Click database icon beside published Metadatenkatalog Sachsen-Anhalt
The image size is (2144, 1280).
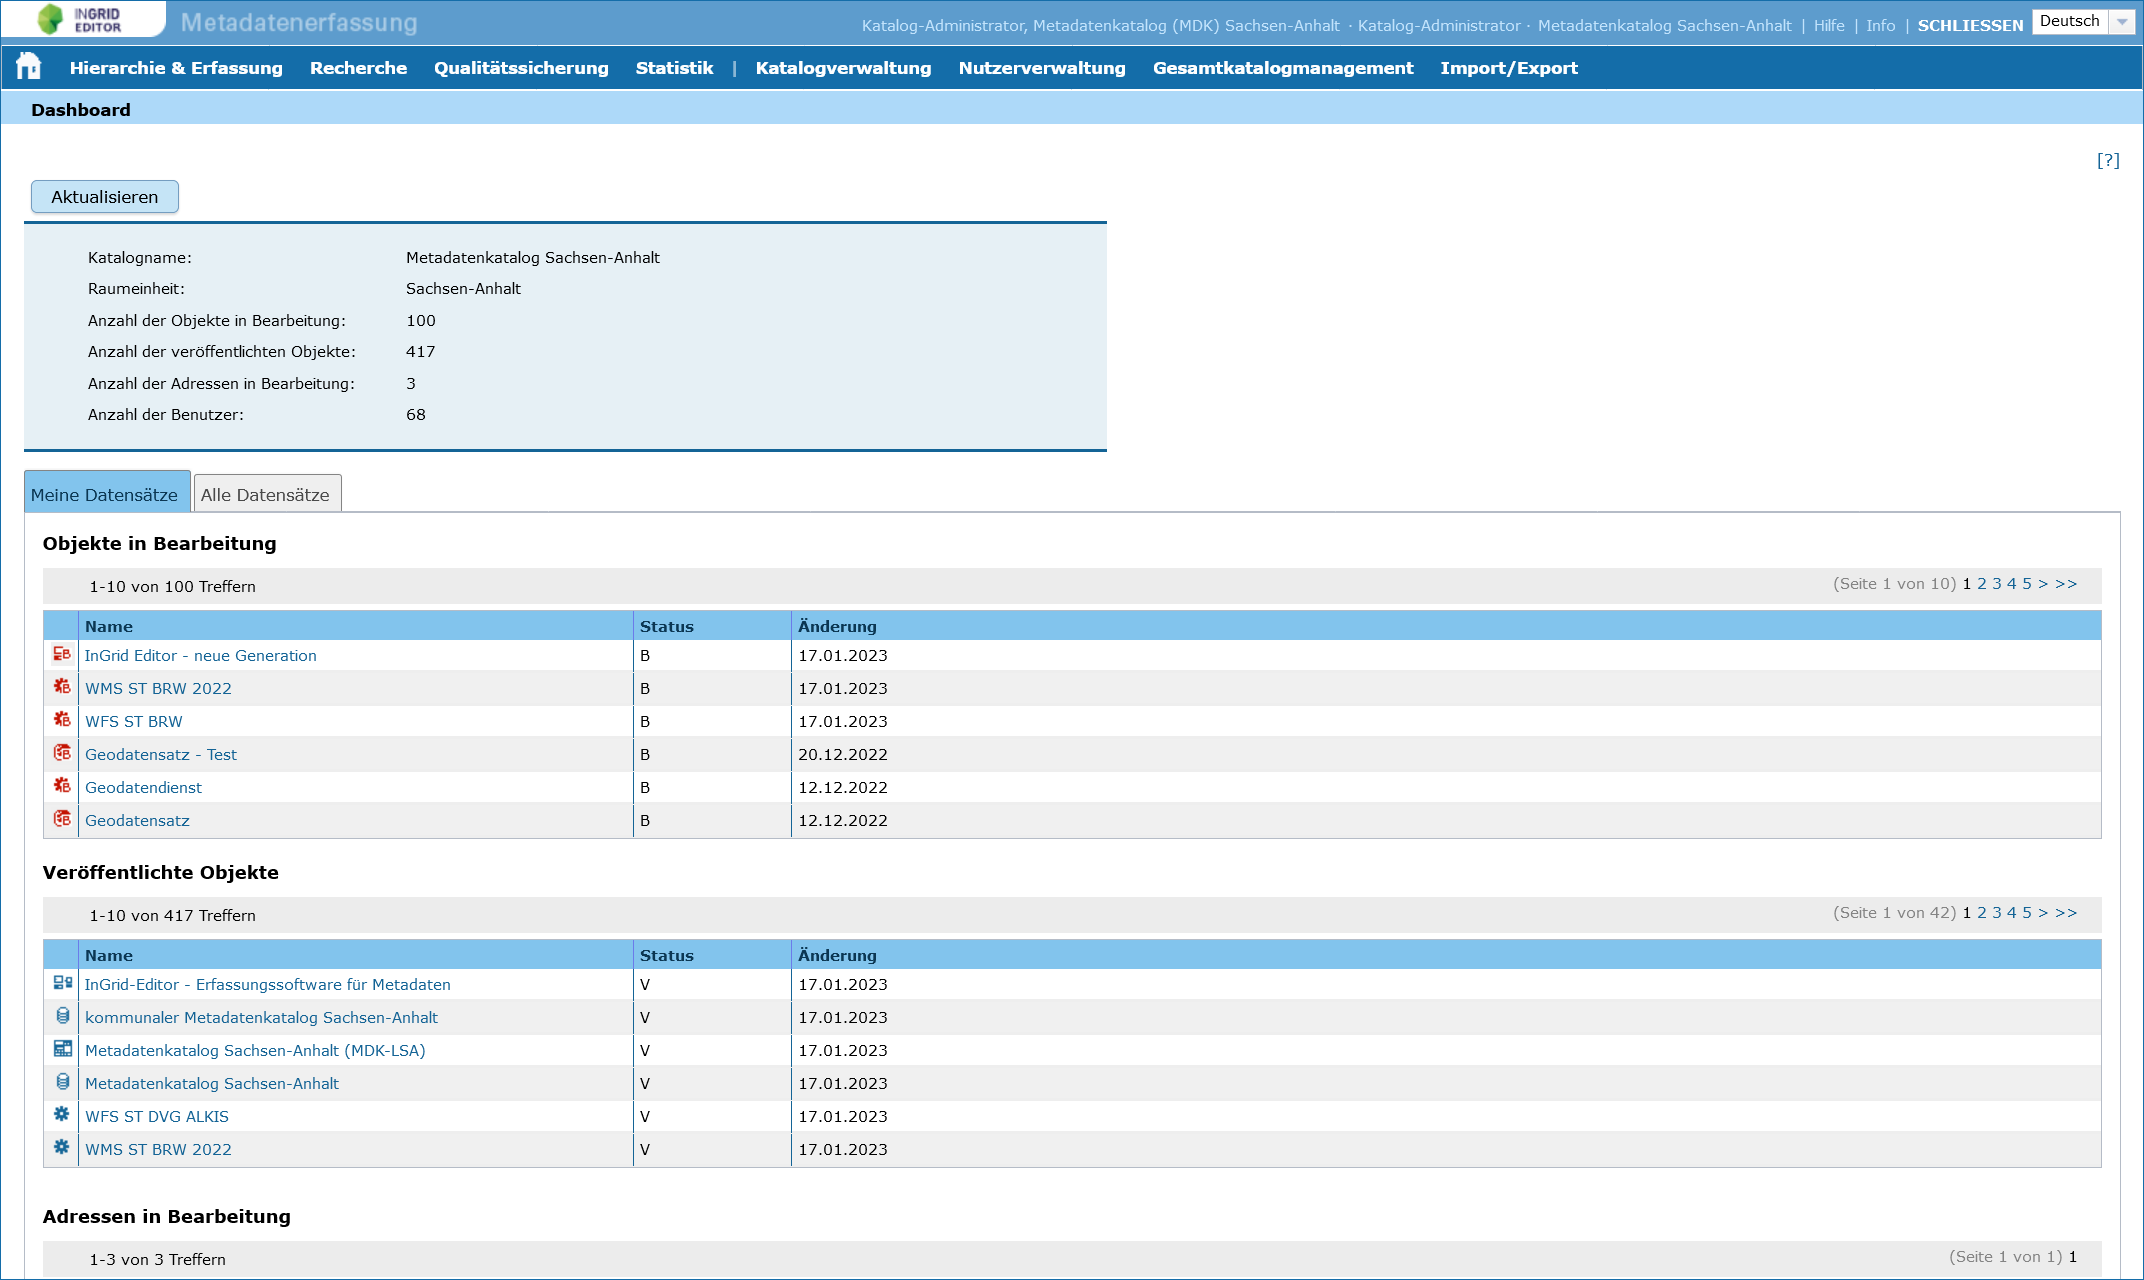click(62, 1082)
